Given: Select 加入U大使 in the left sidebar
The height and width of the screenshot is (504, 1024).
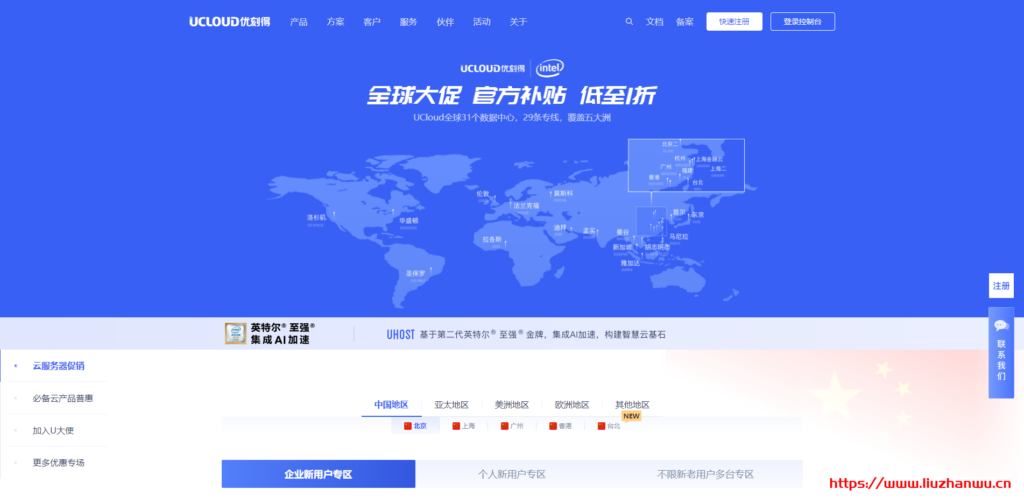Looking at the screenshot, I should [54, 430].
